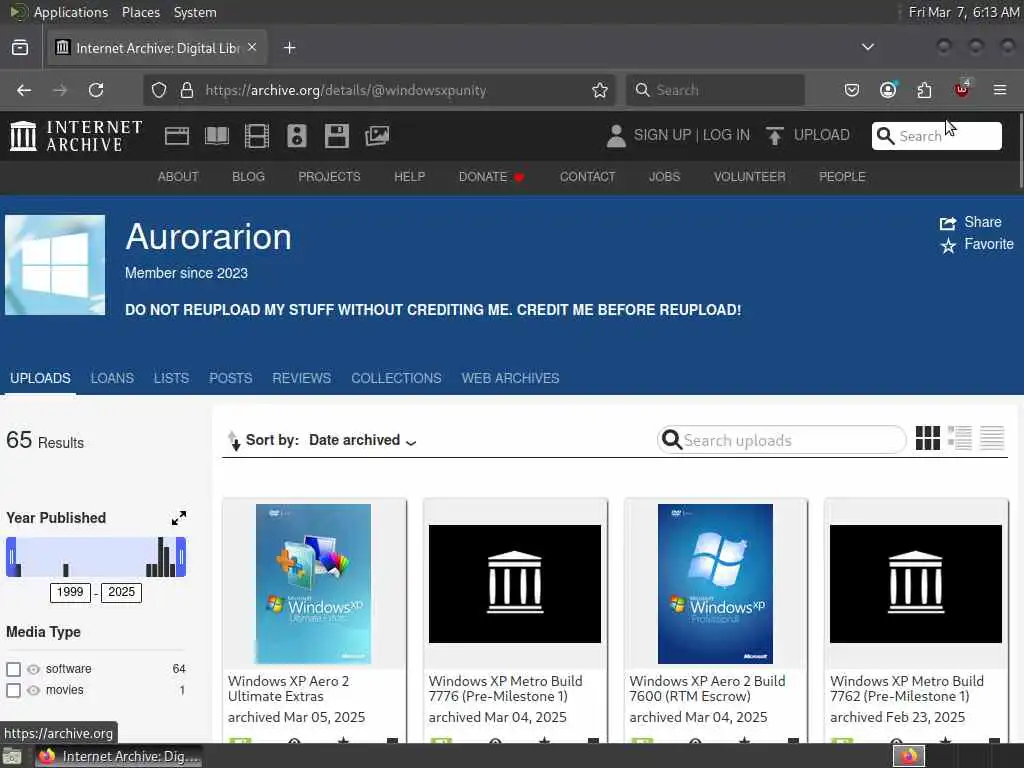Open the images icon in Archive header
Image resolution: width=1024 pixels, height=768 pixels.
(x=377, y=136)
